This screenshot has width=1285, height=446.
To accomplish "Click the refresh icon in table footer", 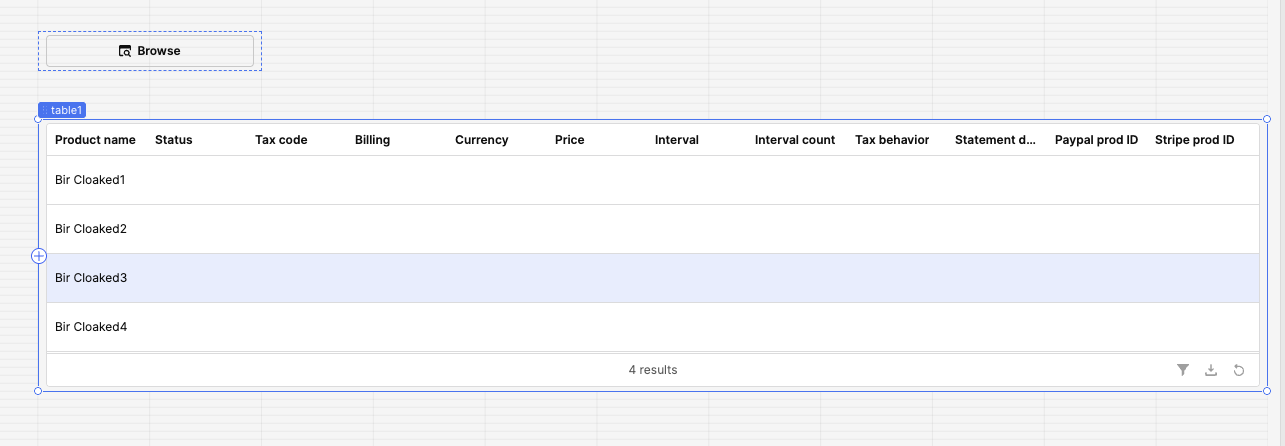I will [x=1239, y=370].
